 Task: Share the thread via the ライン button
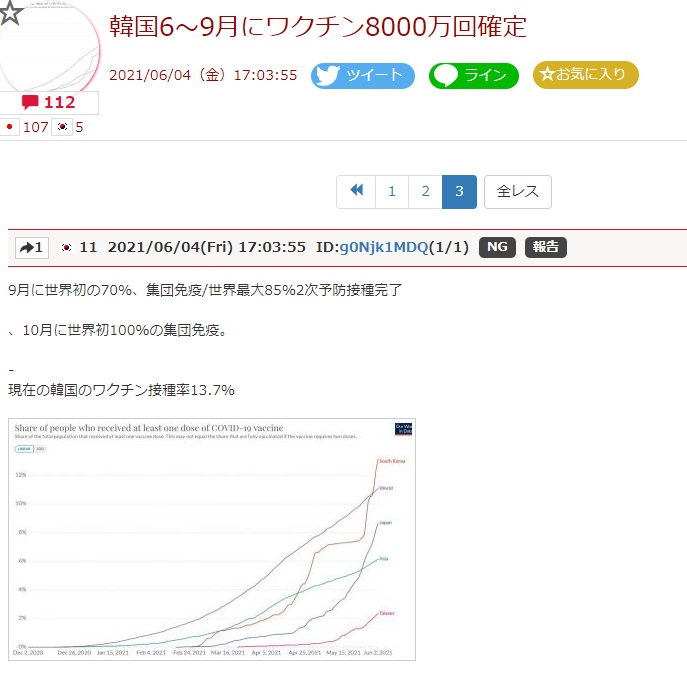[474, 76]
